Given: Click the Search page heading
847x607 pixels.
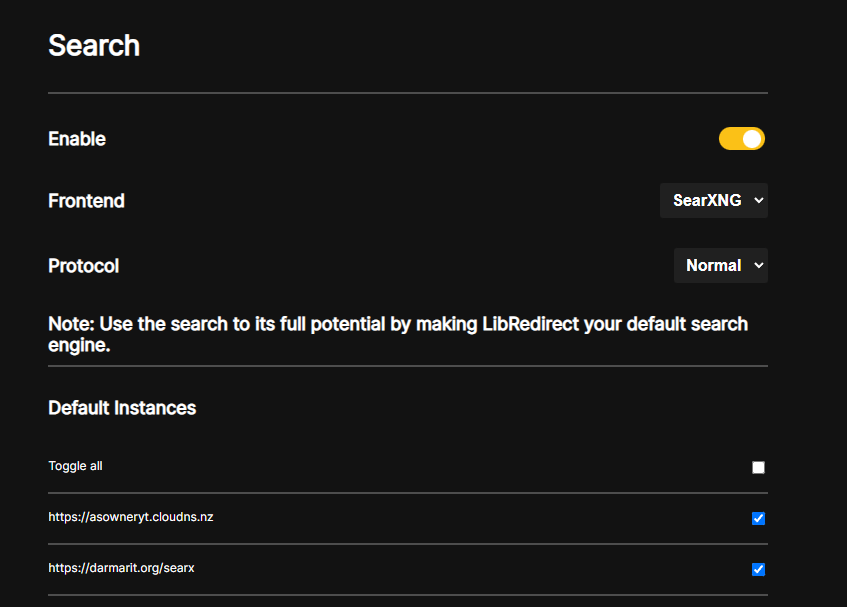Looking at the screenshot, I should pos(93,45).
